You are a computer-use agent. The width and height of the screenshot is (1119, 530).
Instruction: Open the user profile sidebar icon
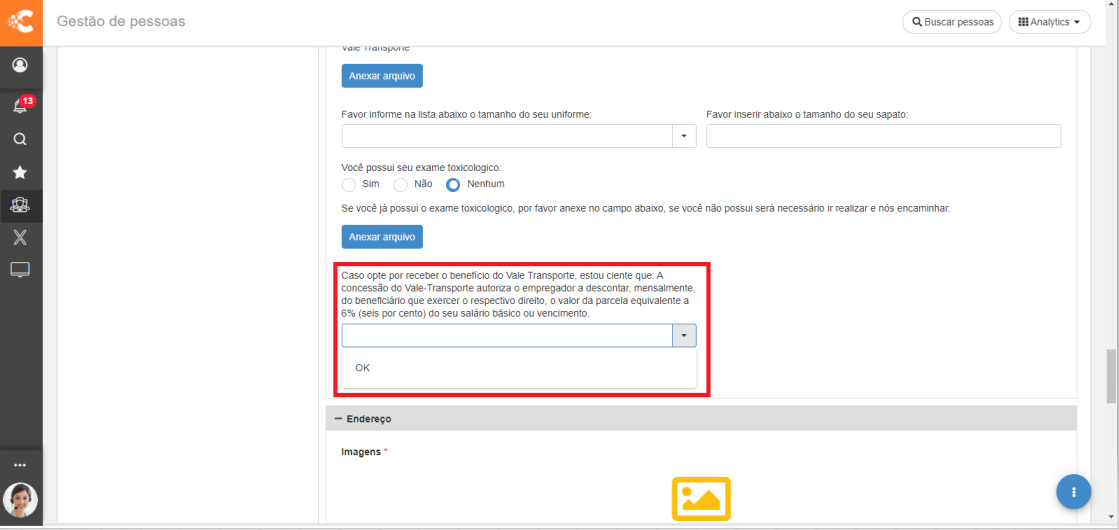tap(20, 65)
